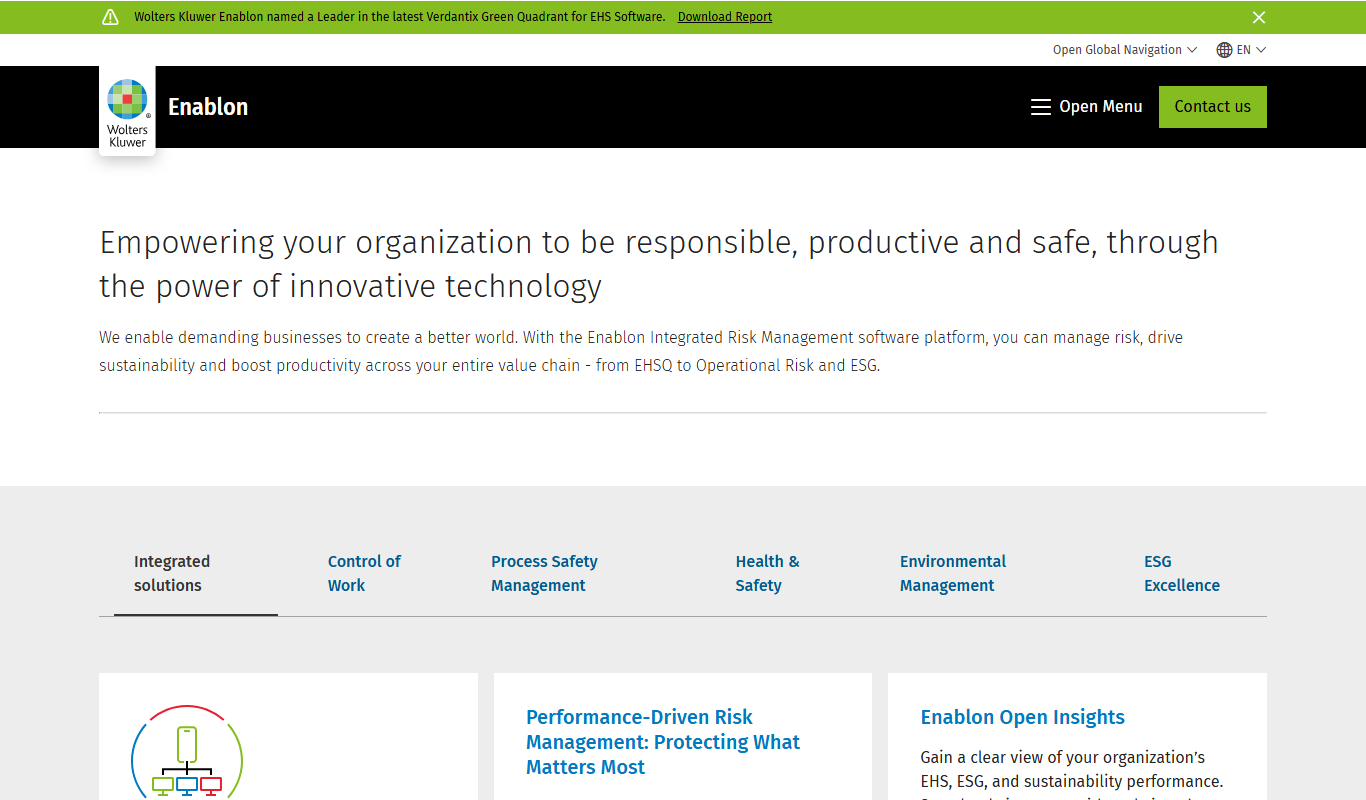The height and width of the screenshot is (800, 1366).
Task: Open the EN language selector chevron
Action: pos(1261,50)
